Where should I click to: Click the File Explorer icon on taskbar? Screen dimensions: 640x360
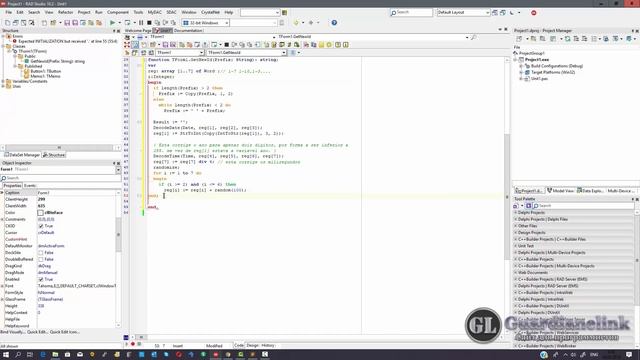pos(55,355)
